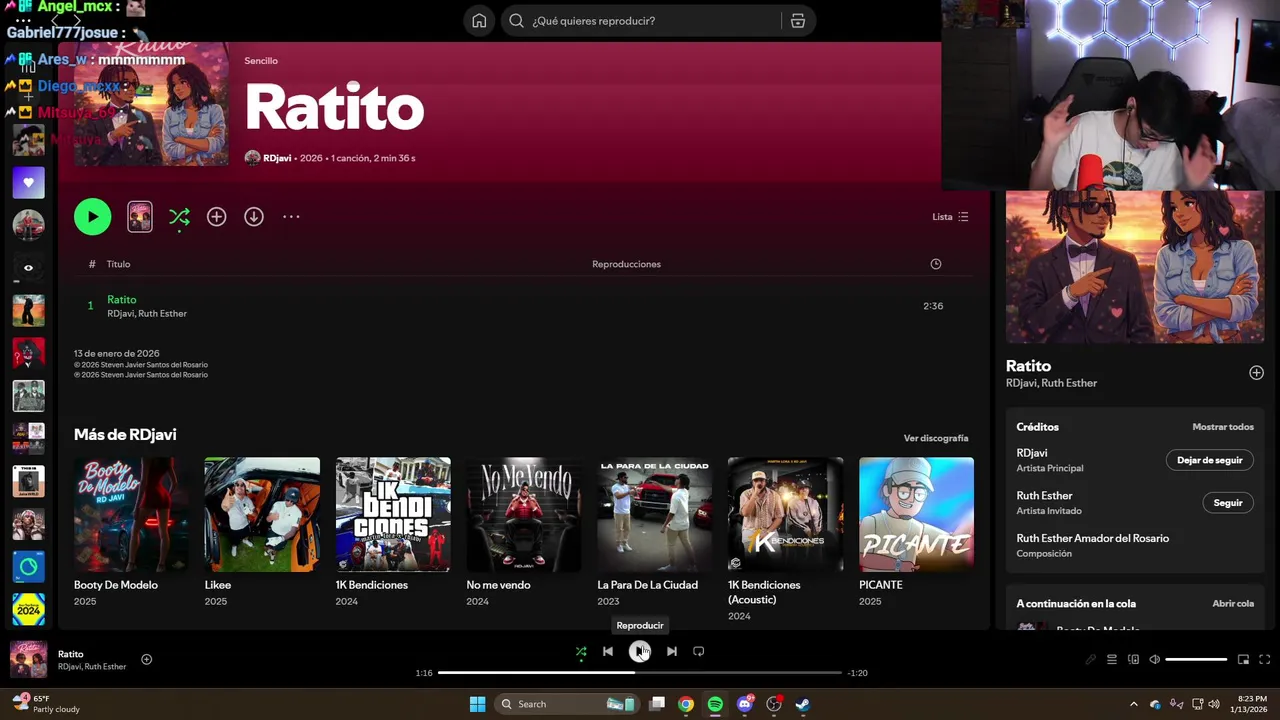1280x720 pixels.
Task: Toggle remaining time display -1:20
Action: click(x=857, y=673)
